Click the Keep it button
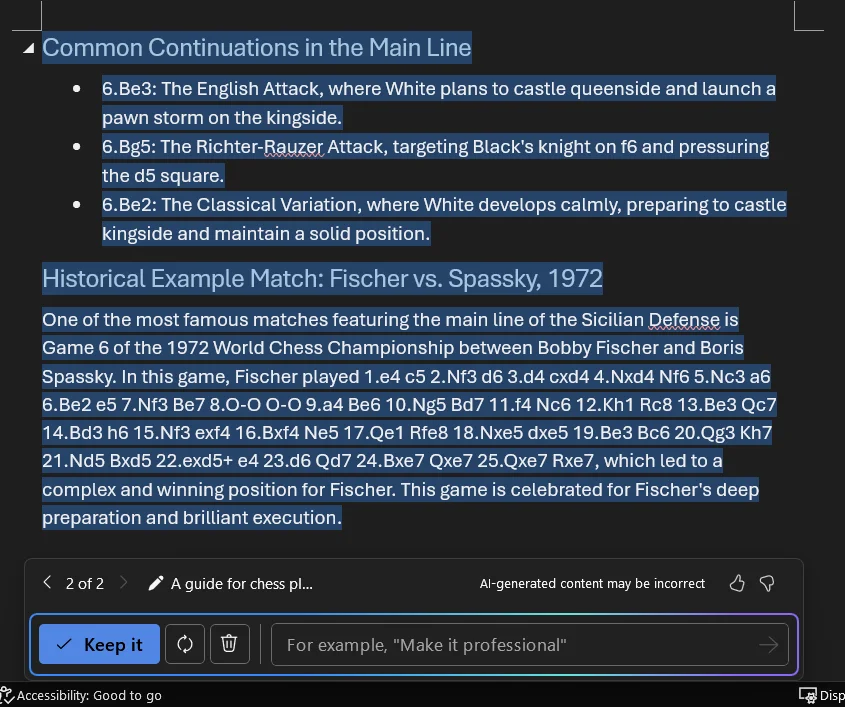The image size is (845, 707). 99,644
